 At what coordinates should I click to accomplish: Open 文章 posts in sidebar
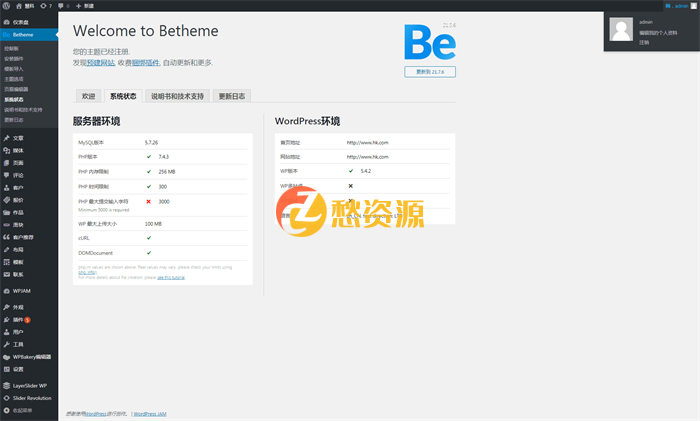29,138
